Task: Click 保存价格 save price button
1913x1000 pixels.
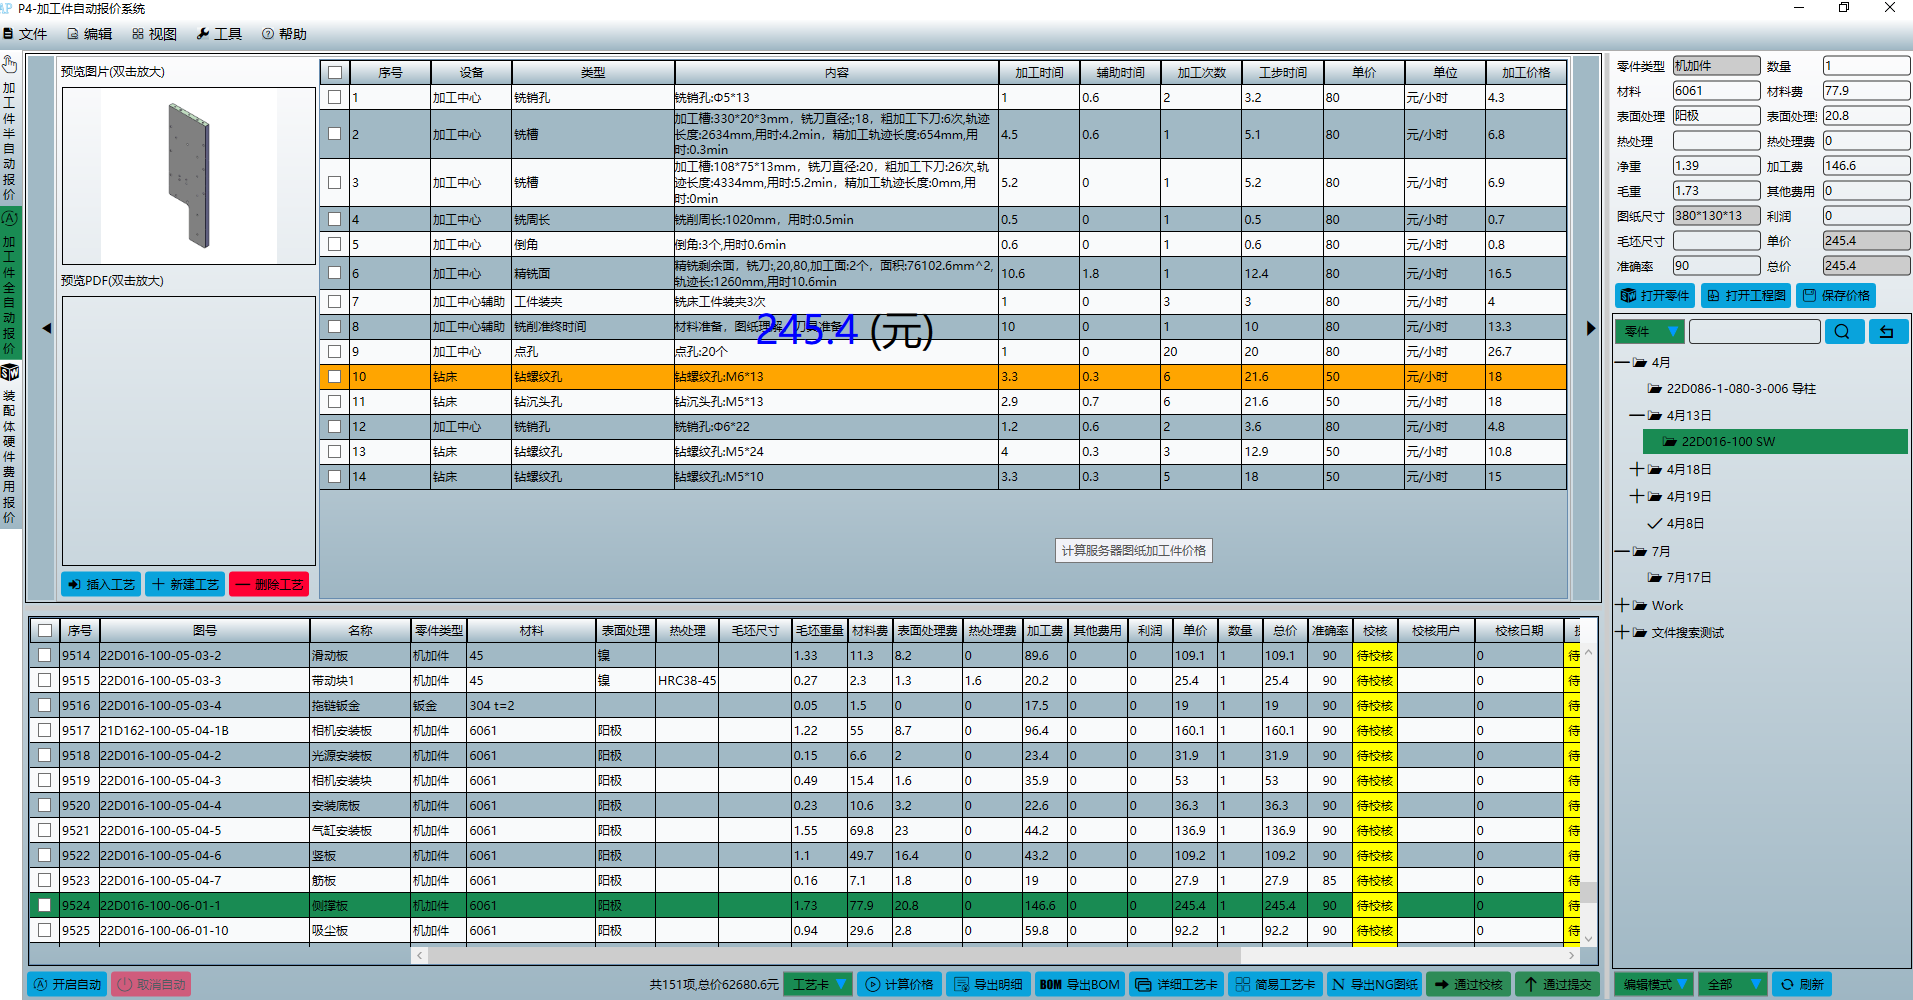Action: point(1835,296)
